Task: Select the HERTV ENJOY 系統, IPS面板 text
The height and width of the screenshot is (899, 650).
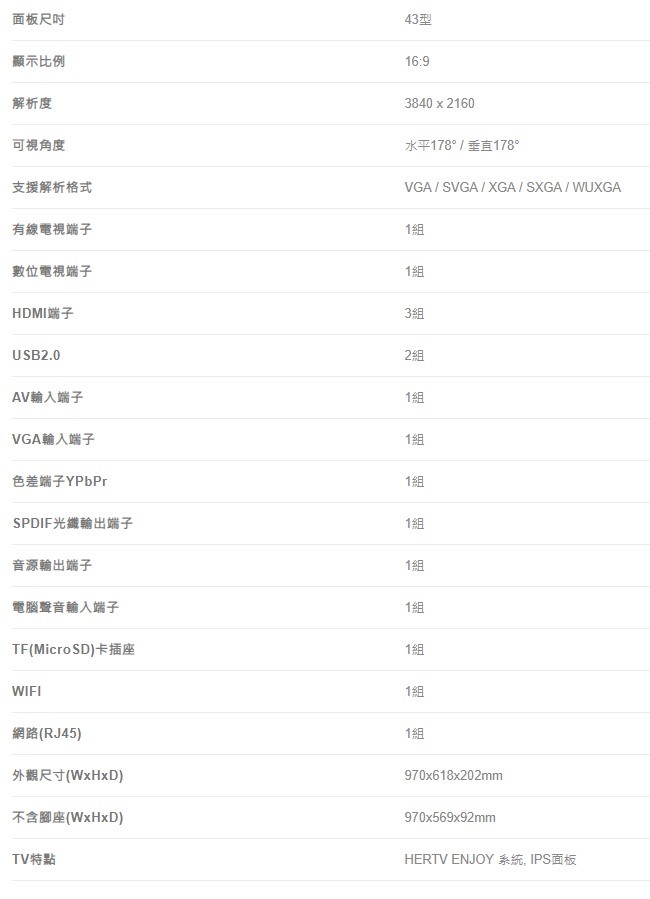Action: point(490,859)
